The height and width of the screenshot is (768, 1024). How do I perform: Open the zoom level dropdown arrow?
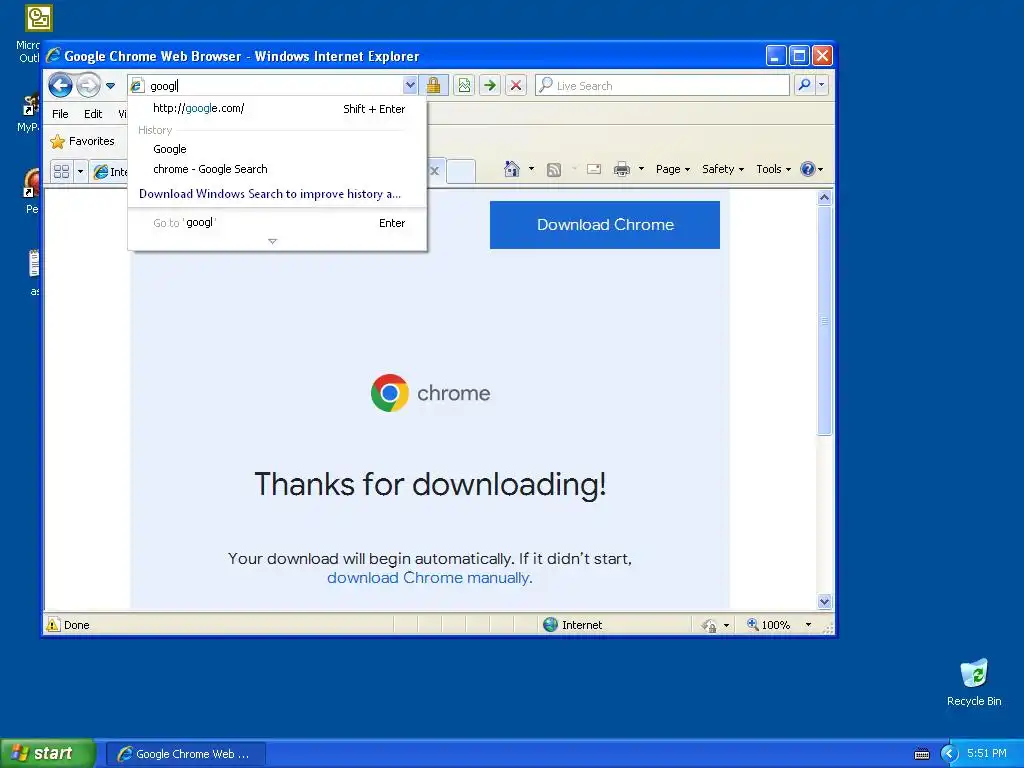click(x=808, y=625)
